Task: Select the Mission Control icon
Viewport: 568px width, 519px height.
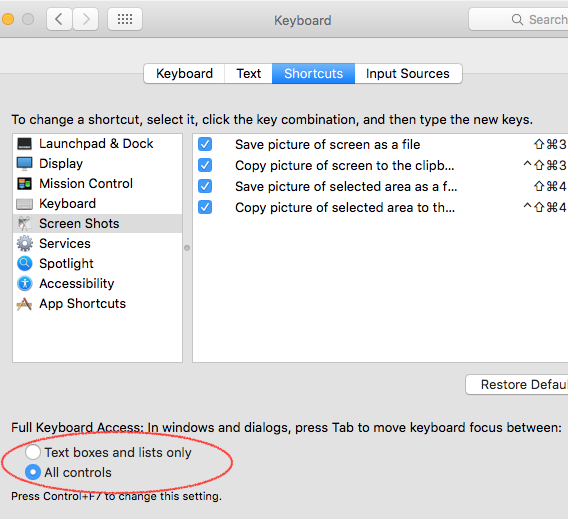Action: point(24,184)
